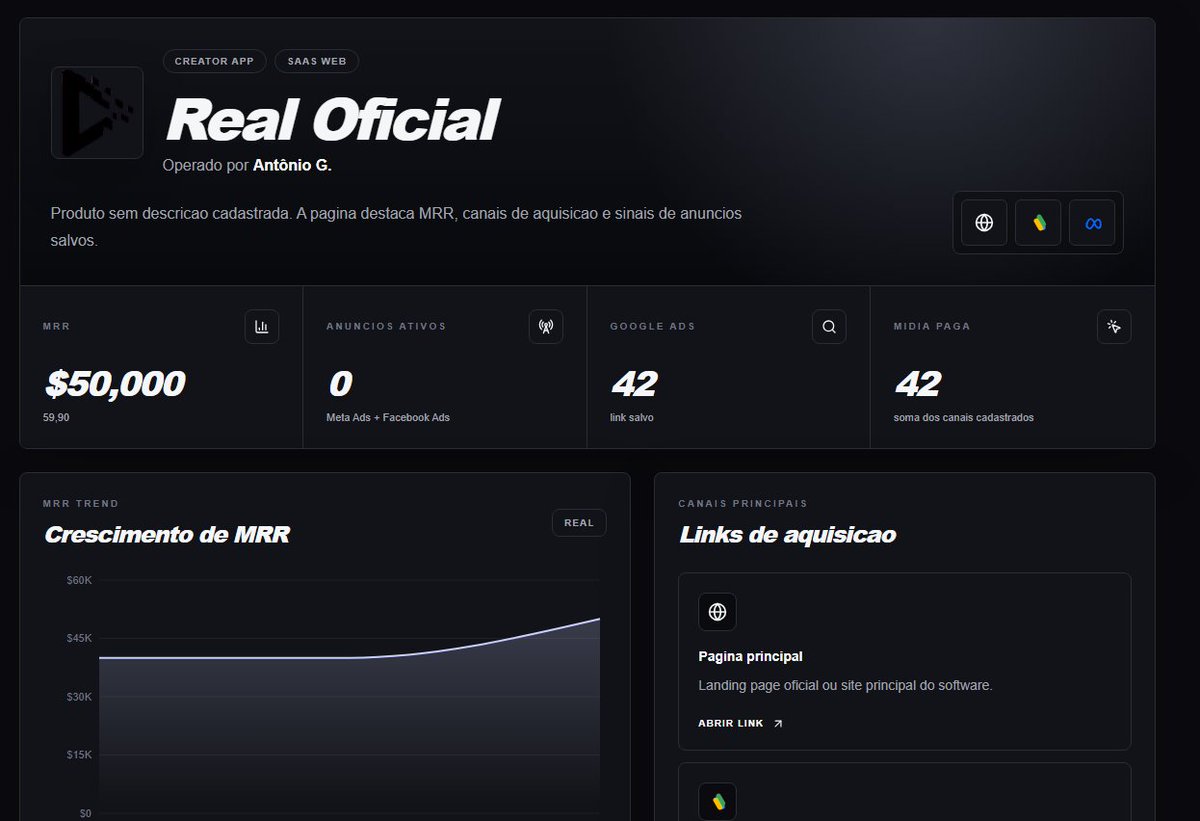Click the arrow icon beside ABRIR LINK
The width and height of the screenshot is (1200, 821).
pos(778,724)
